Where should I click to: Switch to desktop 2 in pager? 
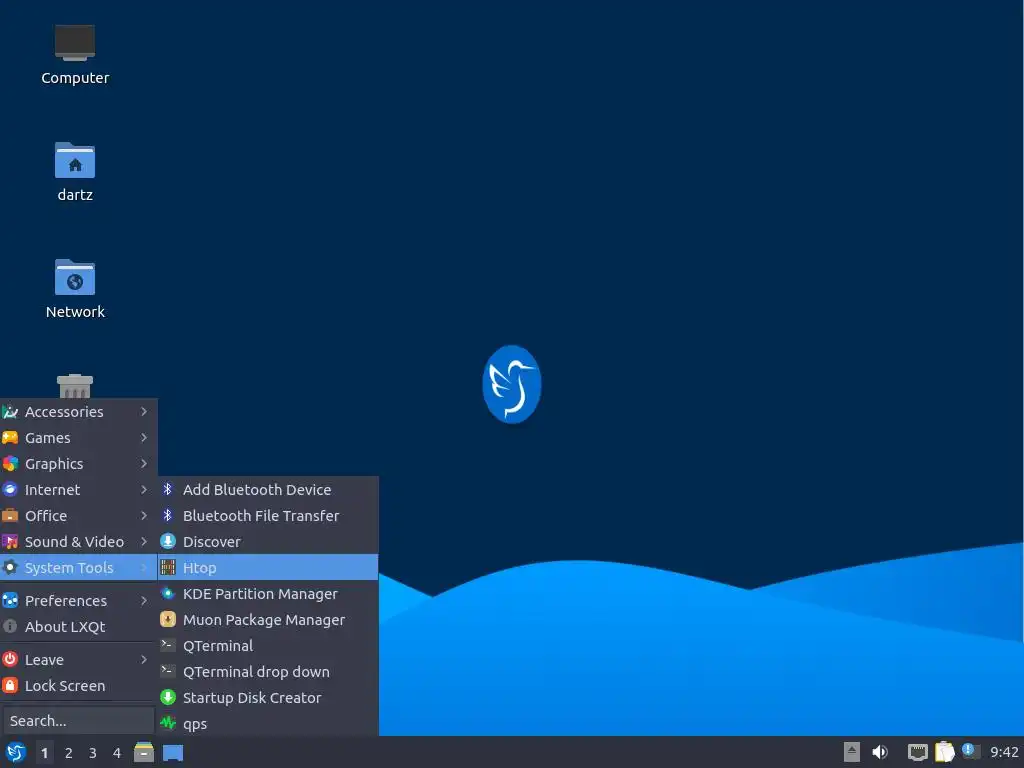tap(69, 753)
